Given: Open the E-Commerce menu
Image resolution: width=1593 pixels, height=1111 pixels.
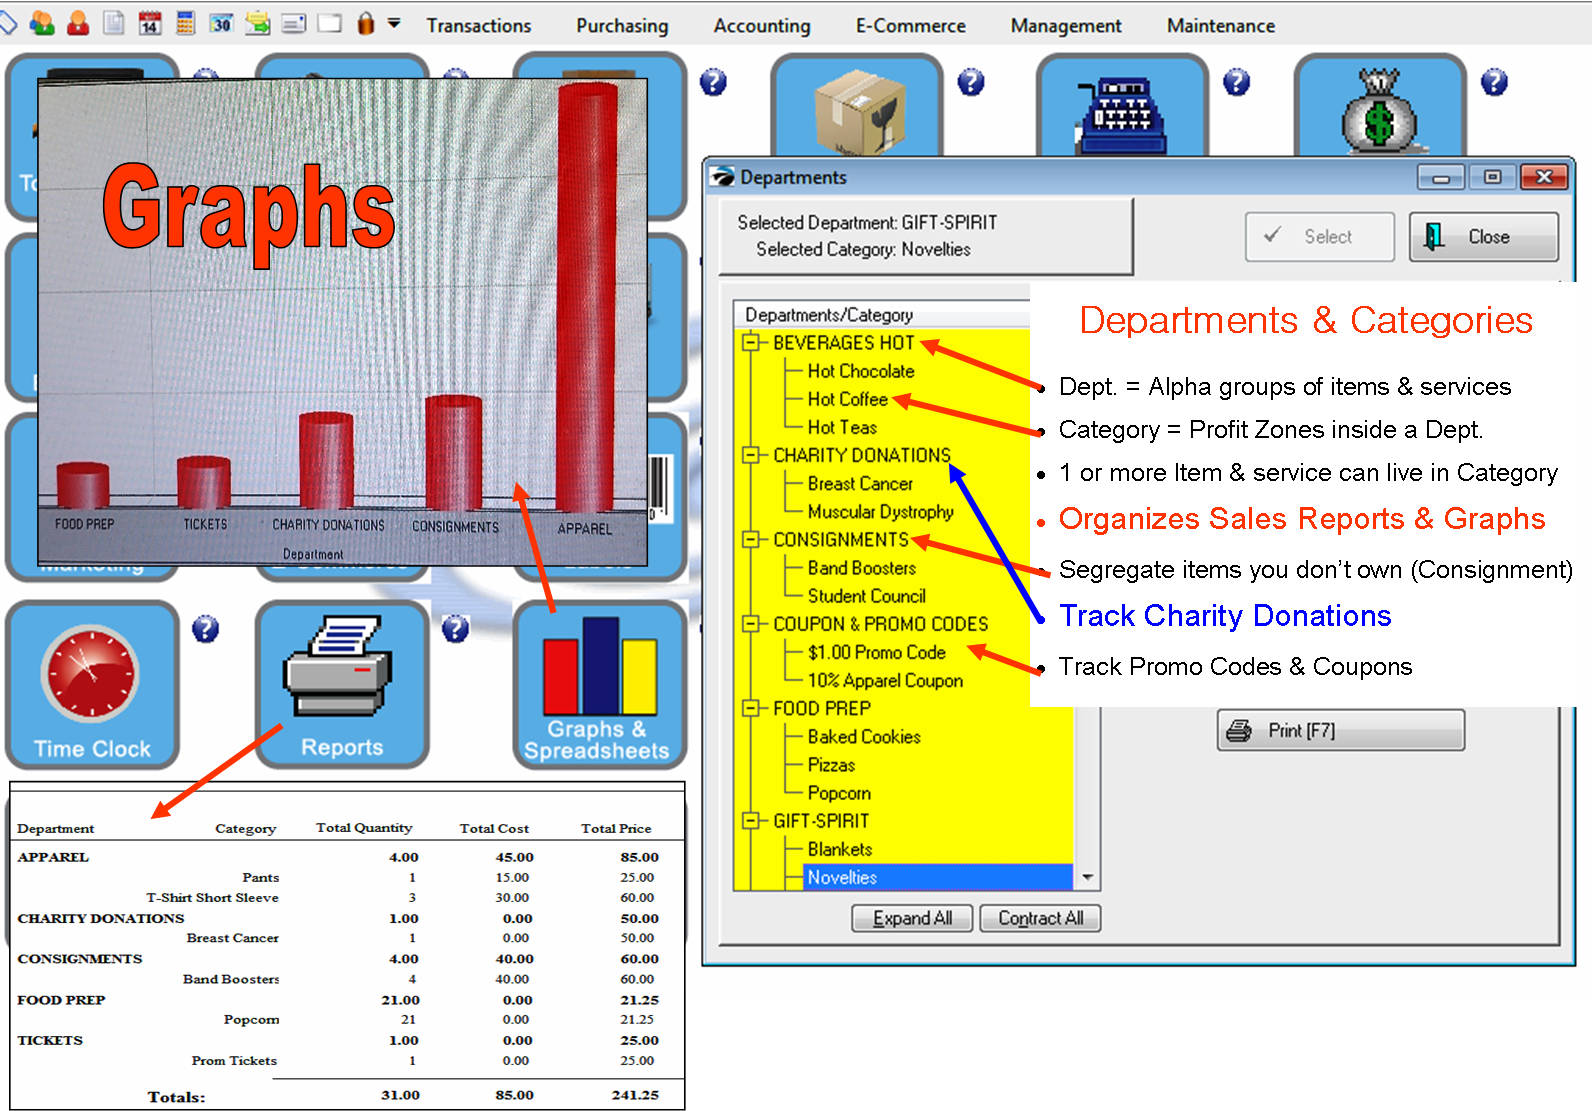Looking at the screenshot, I should (911, 26).
